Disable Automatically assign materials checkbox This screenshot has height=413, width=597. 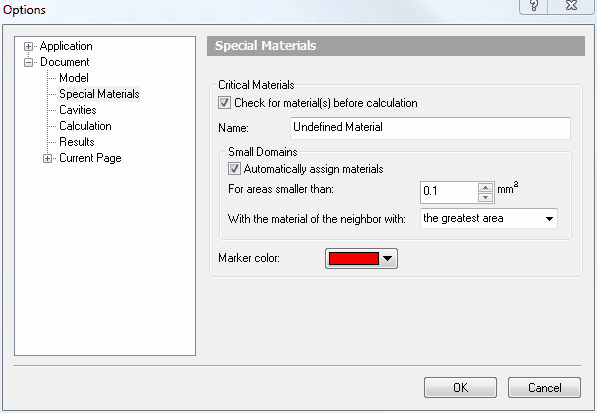click(234, 169)
